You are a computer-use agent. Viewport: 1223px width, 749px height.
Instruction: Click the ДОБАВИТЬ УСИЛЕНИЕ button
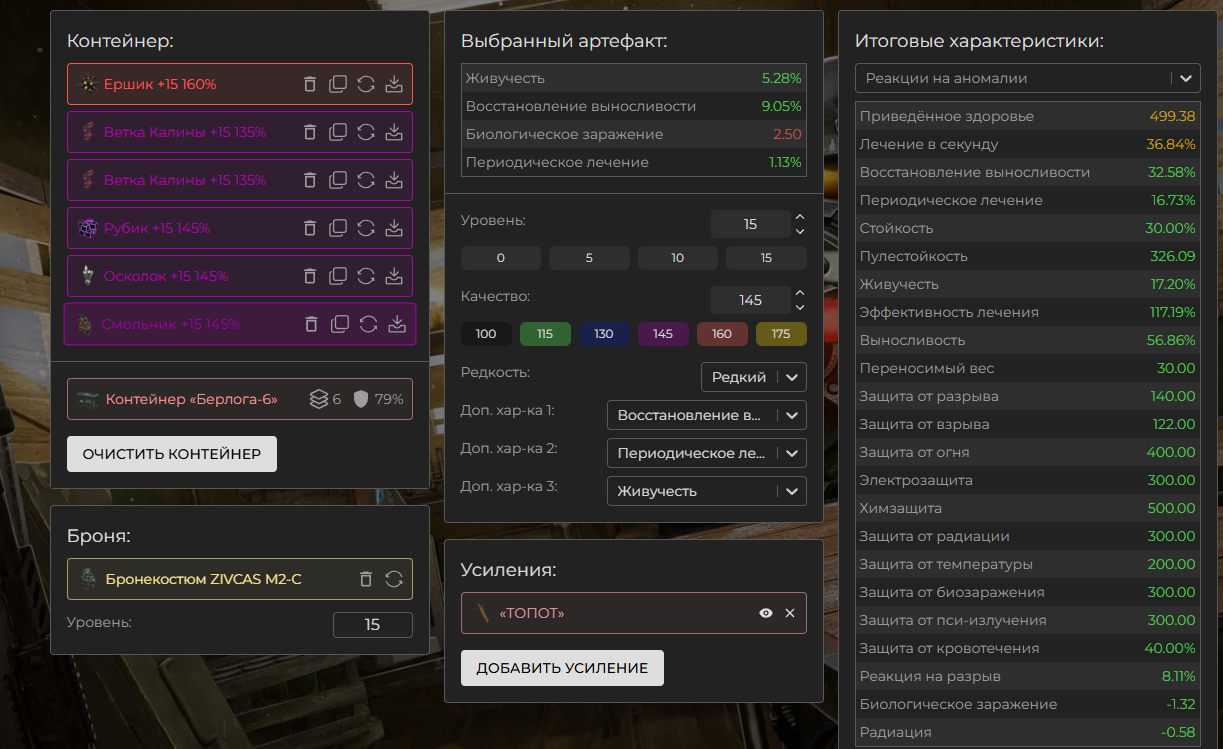(562, 668)
